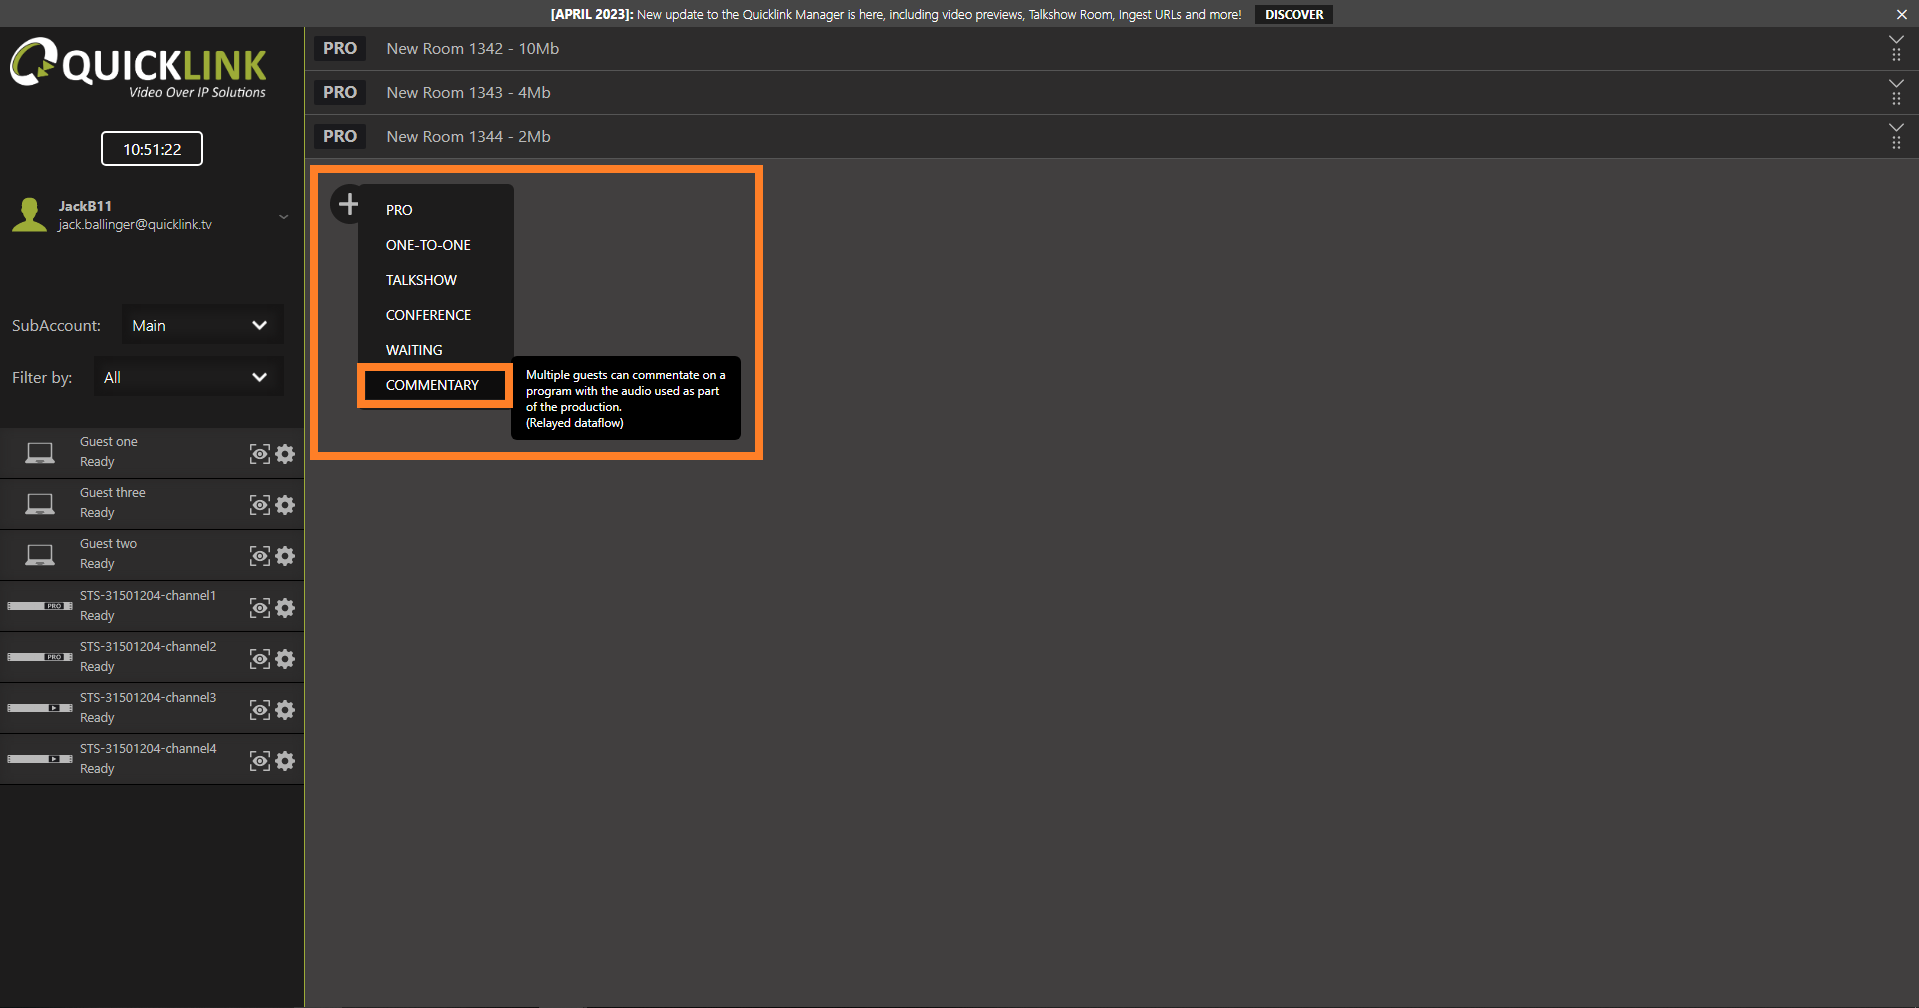Open the SubAccount Main dropdown
The width and height of the screenshot is (1919, 1008).
tap(202, 325)
